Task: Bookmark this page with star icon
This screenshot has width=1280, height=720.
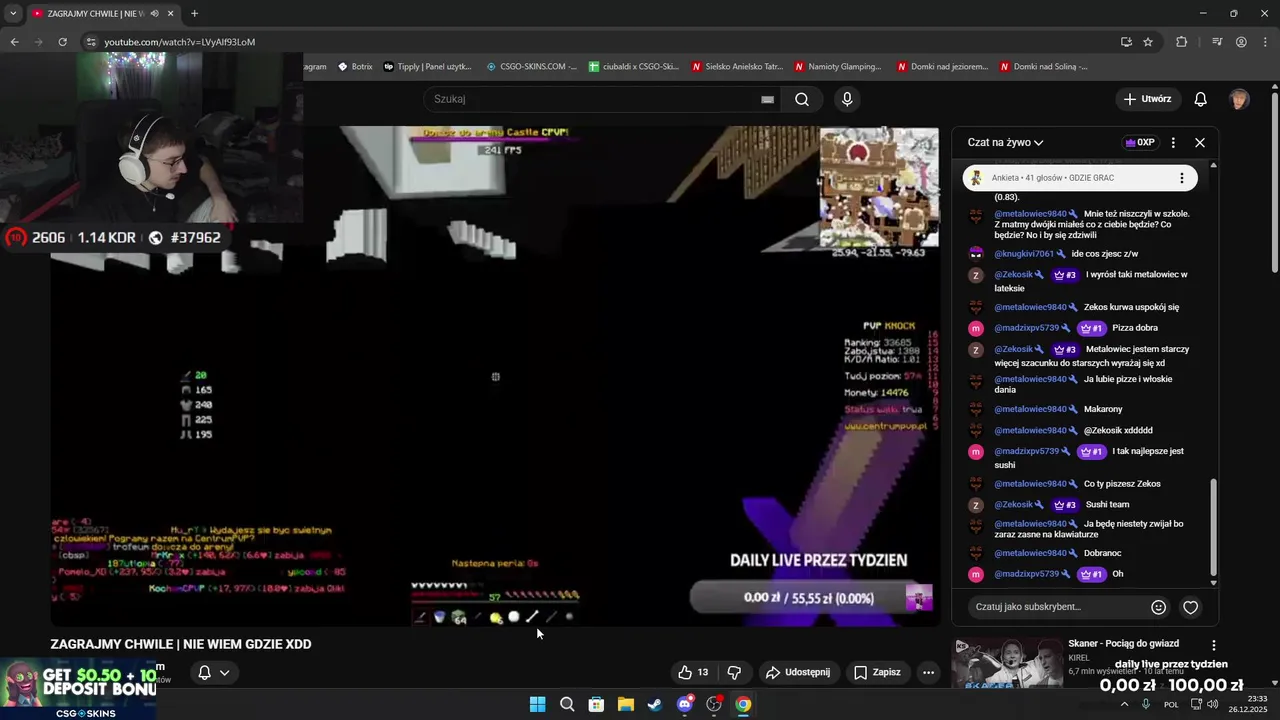Action: (1148, 42)
